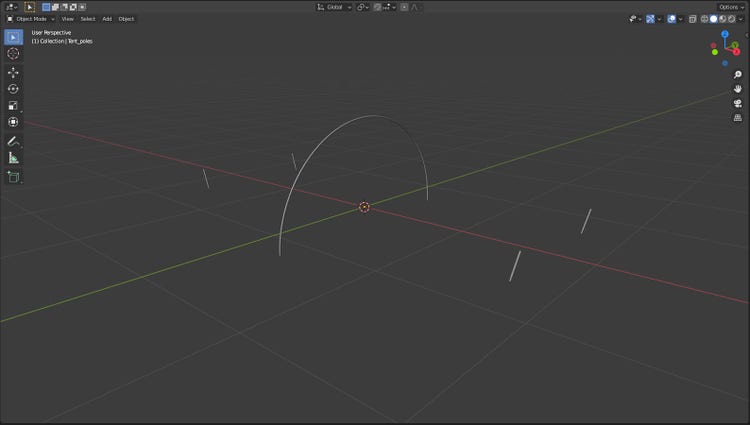Select the Add Cube tool

point(13,177)
